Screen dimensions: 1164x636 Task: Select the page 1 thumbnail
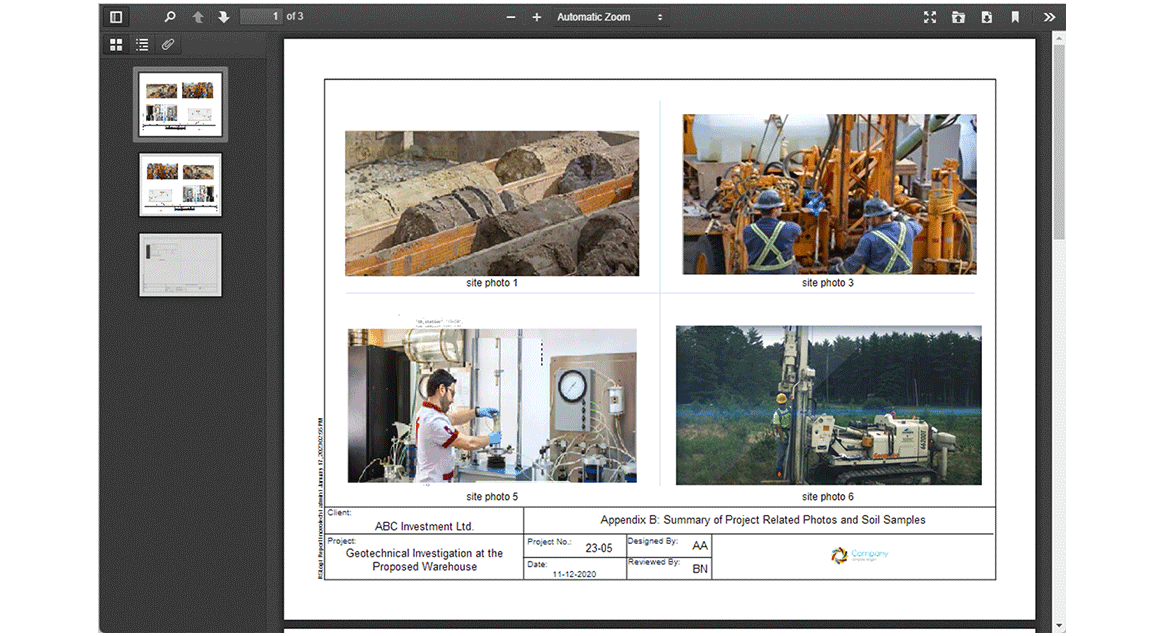tap(180, 104)
